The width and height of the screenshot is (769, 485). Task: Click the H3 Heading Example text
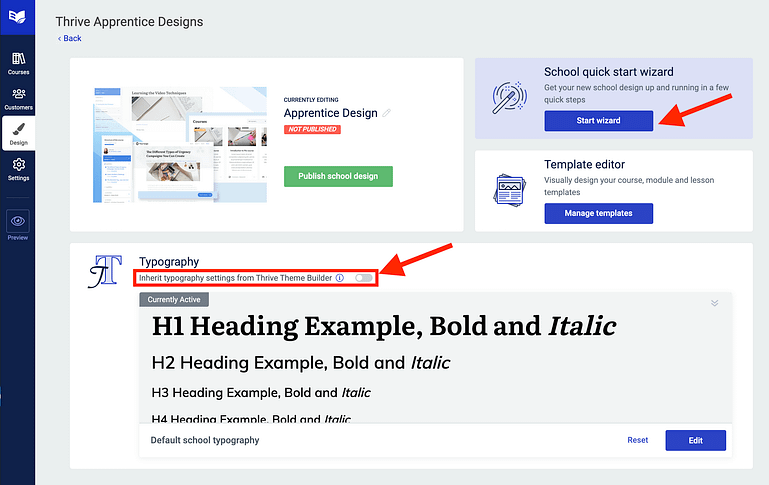(x=261, y=393)
